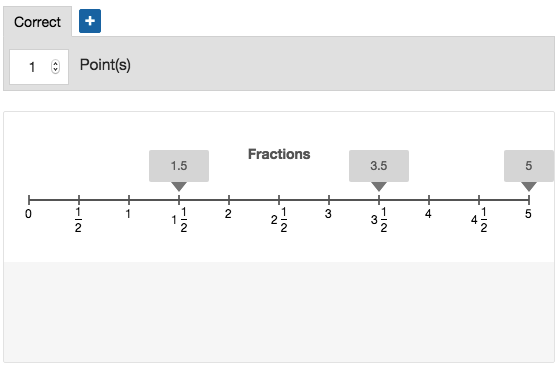Select the 5 label marker
Viewport: 559px width, 370px height.
529,166
